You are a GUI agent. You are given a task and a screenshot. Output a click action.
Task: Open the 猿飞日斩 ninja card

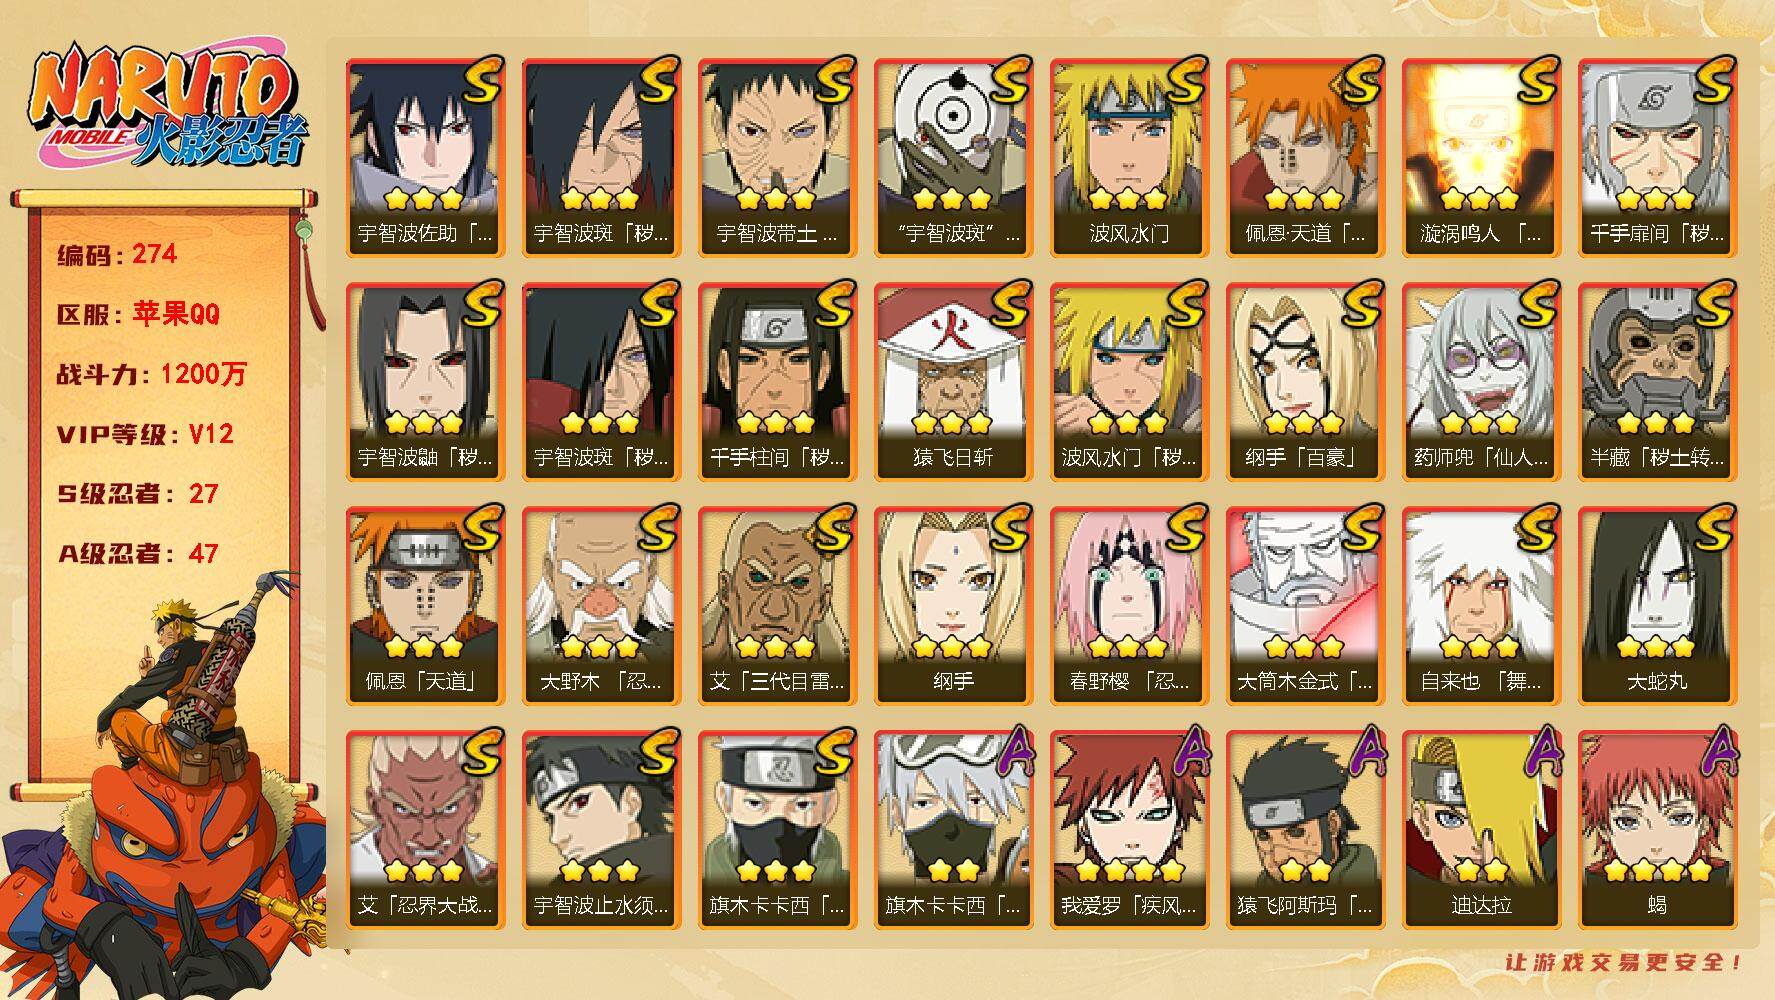(953, 381)
